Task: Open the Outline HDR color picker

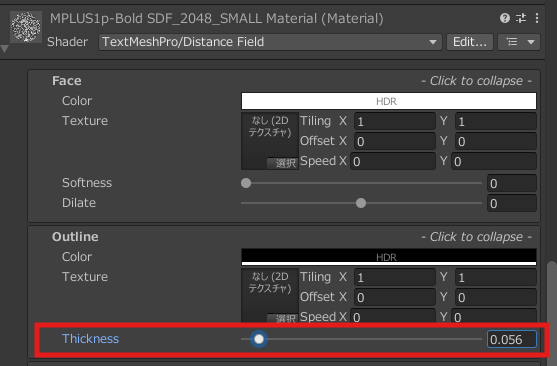Action: coord(389,257)
